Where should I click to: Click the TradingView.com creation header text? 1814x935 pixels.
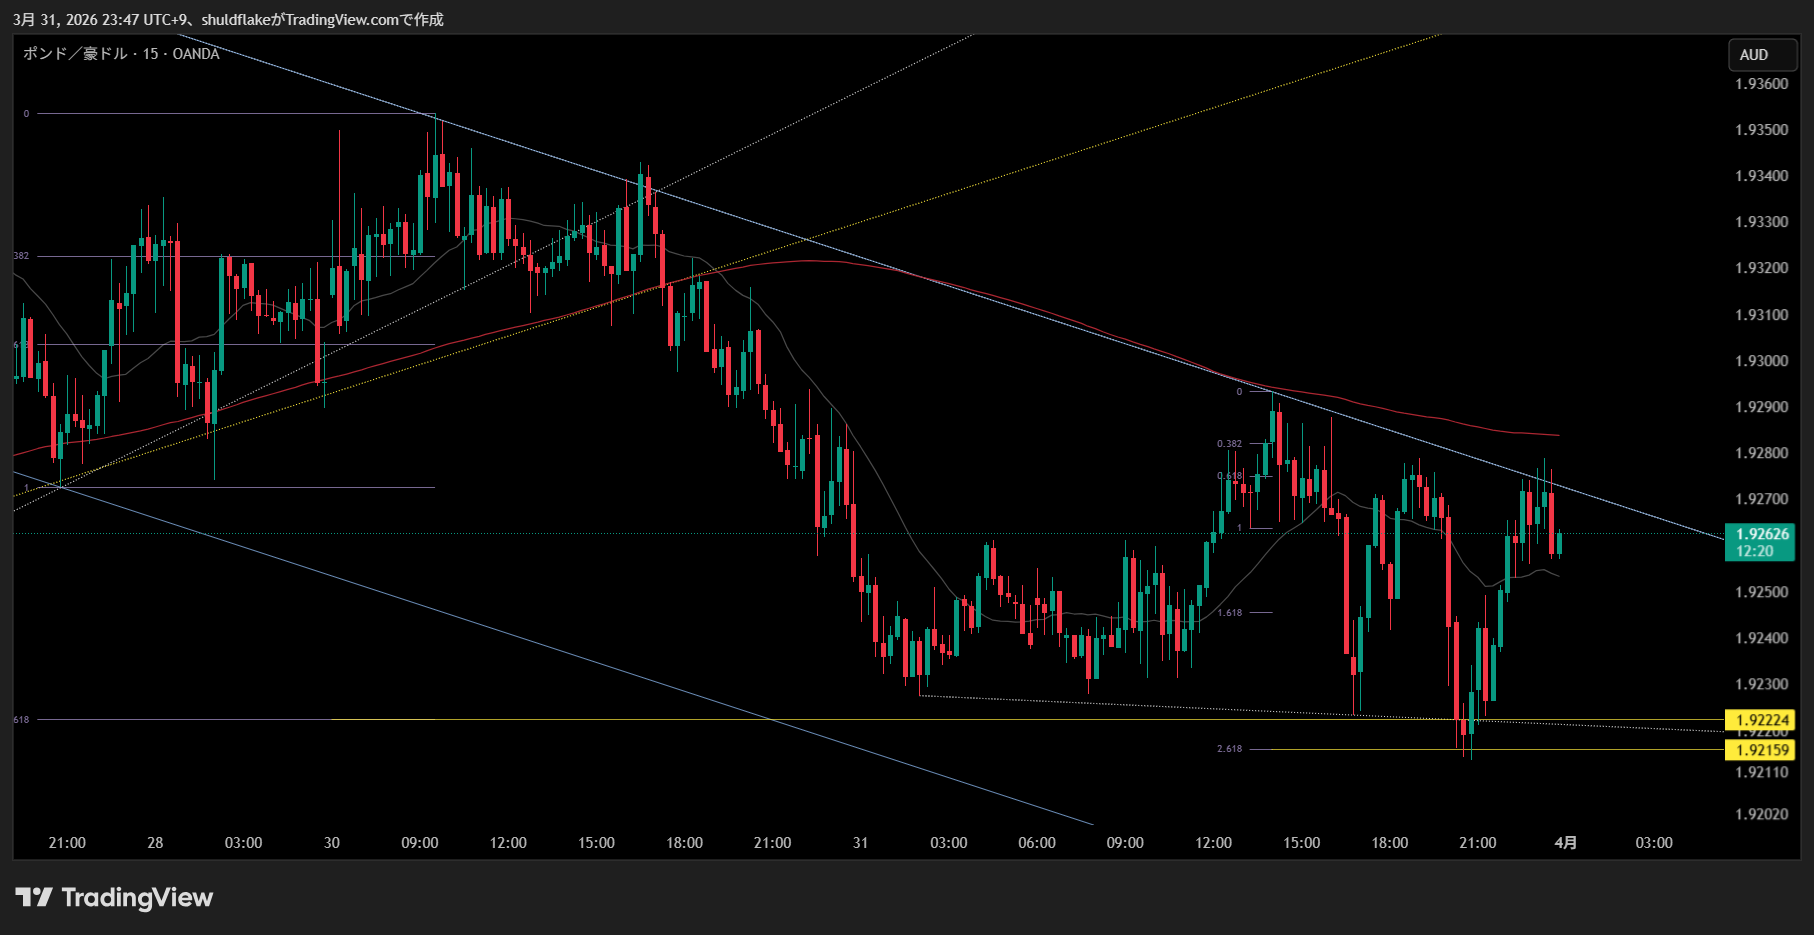(228, 19)
